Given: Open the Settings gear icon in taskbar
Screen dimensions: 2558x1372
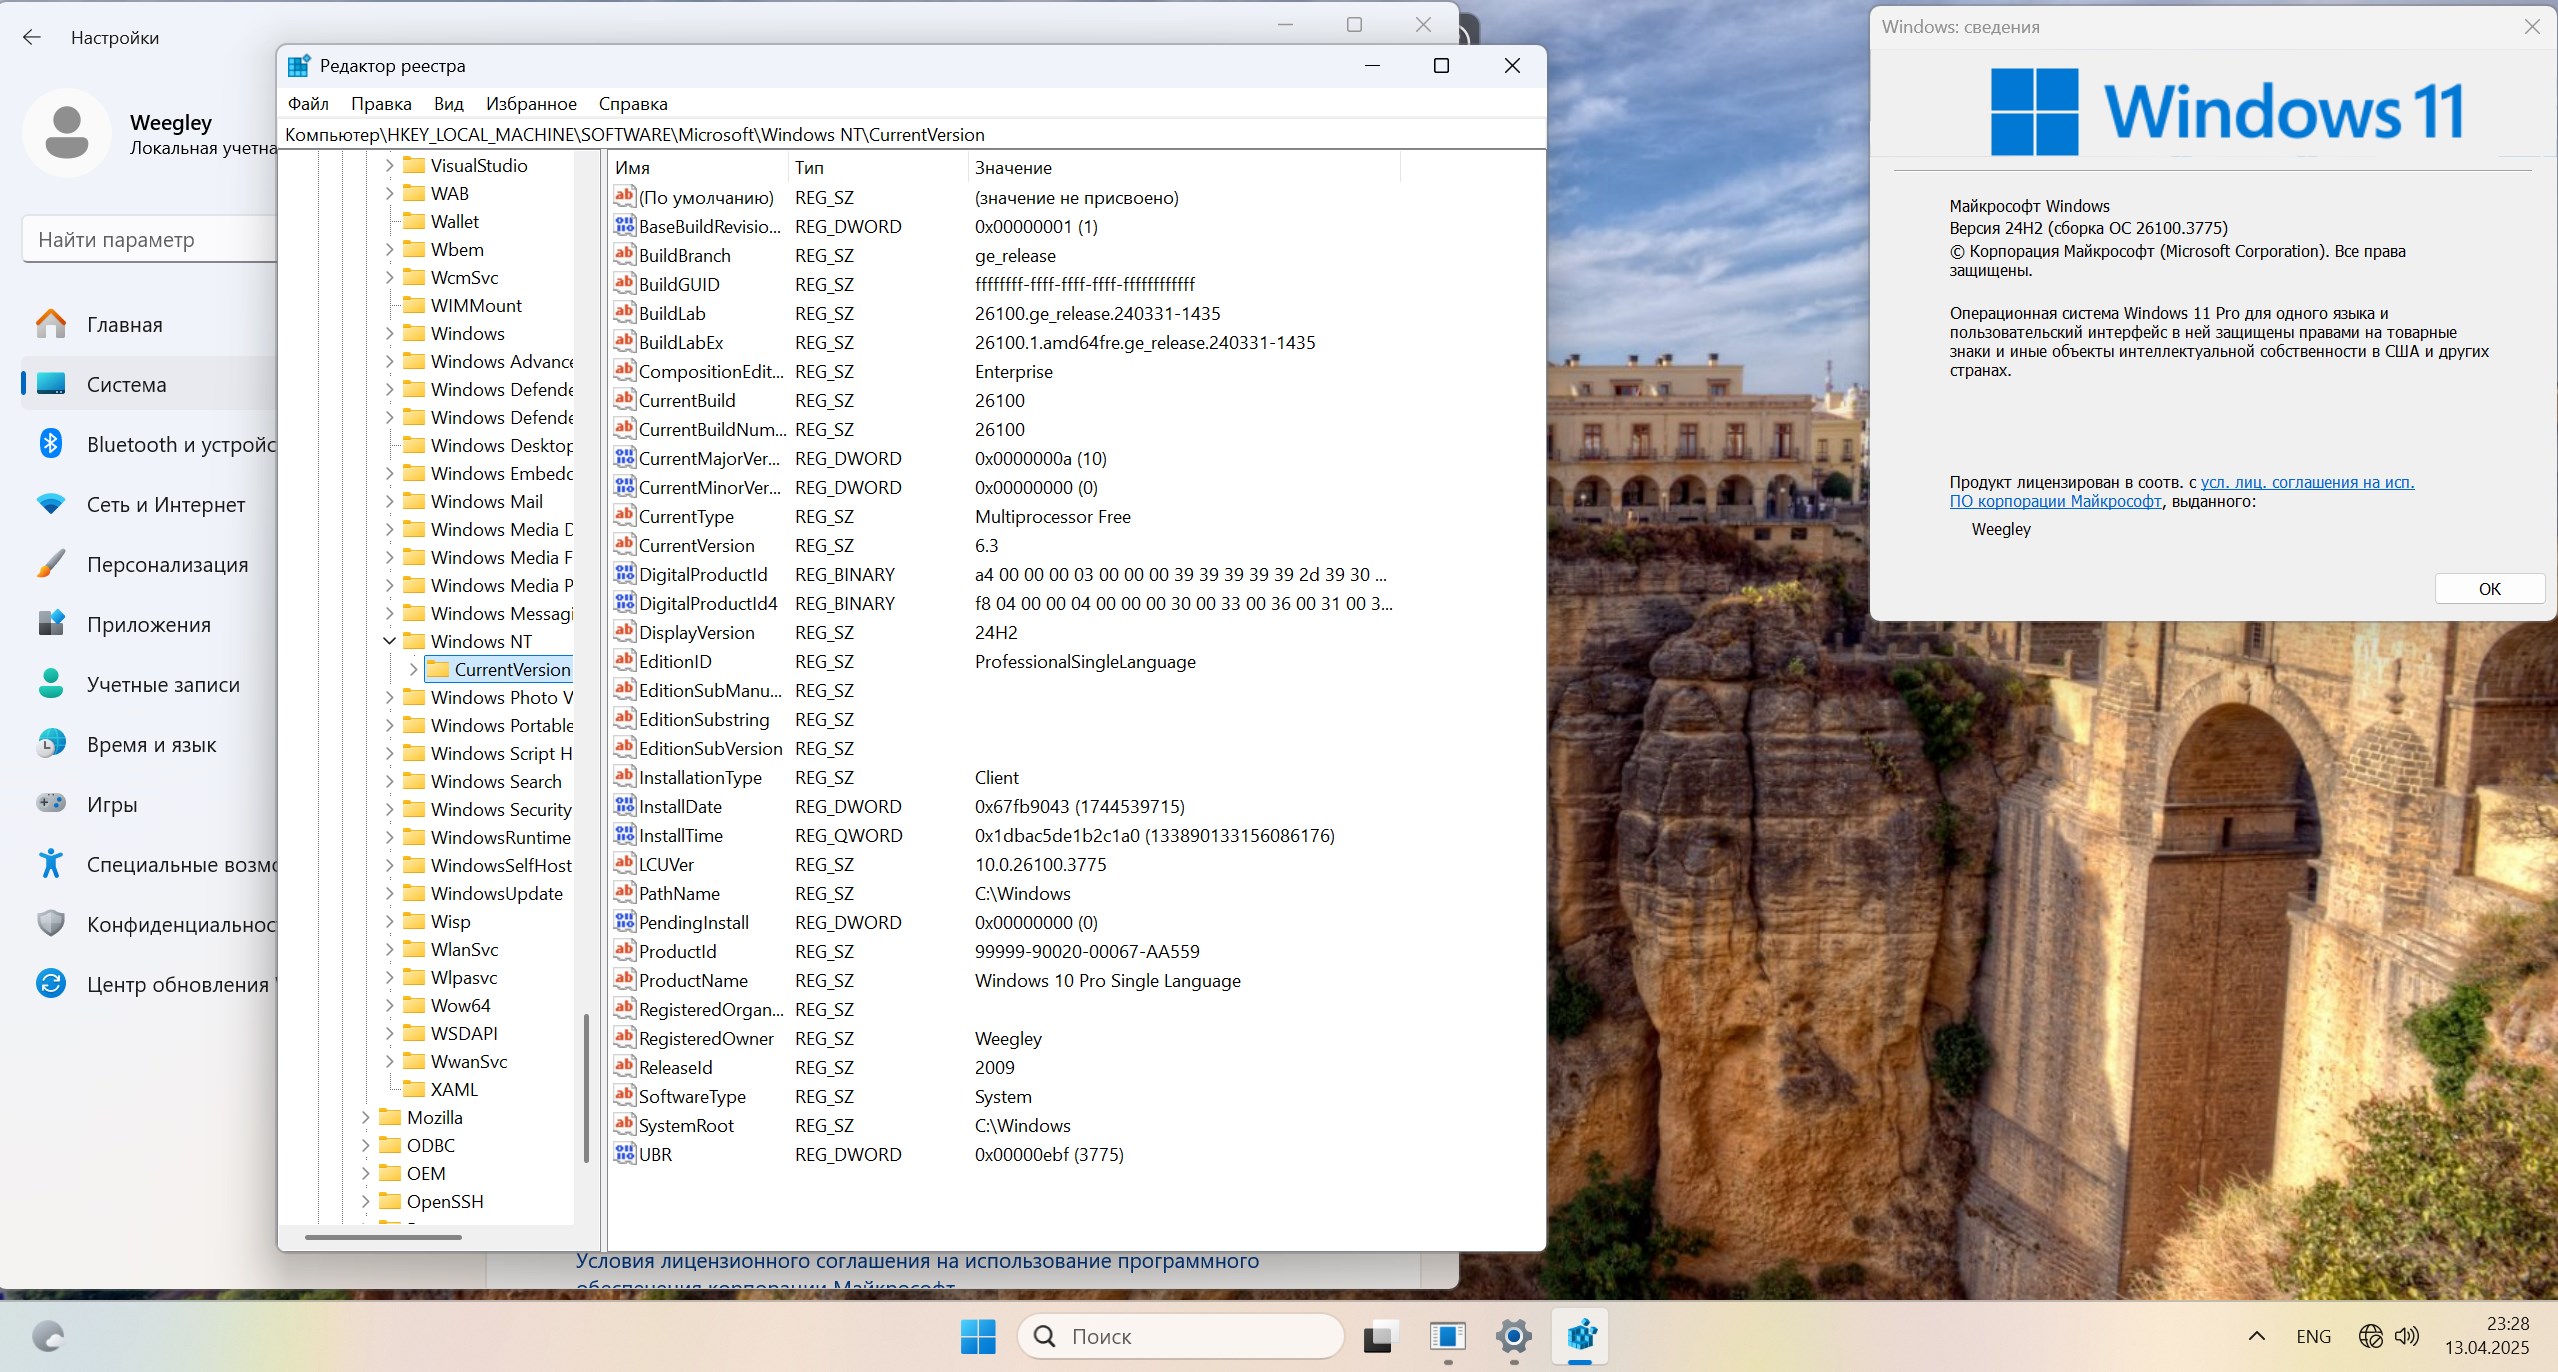Looking at the screenshot, I should pos(1513,1336).
